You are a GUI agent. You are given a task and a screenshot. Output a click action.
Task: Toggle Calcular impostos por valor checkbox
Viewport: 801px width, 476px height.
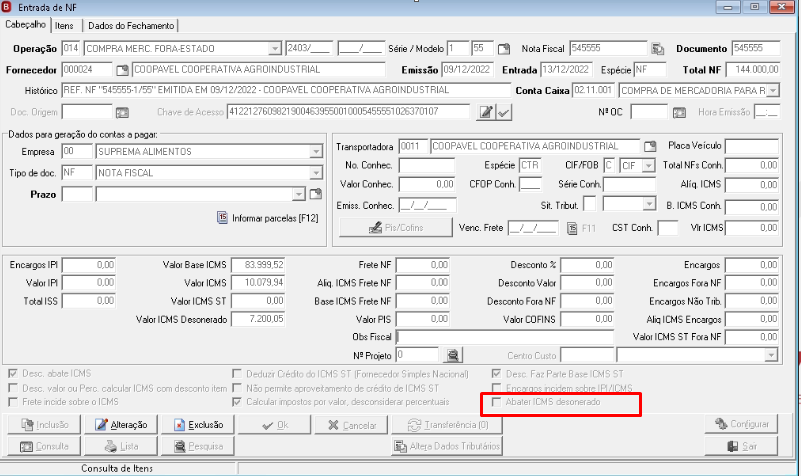click(237, 402)
